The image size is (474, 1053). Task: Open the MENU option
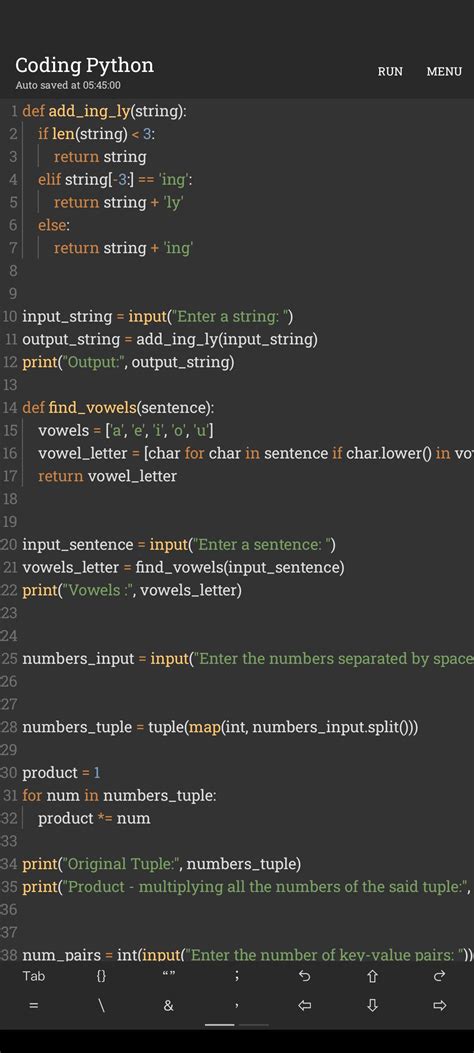[x=444, y=71]
